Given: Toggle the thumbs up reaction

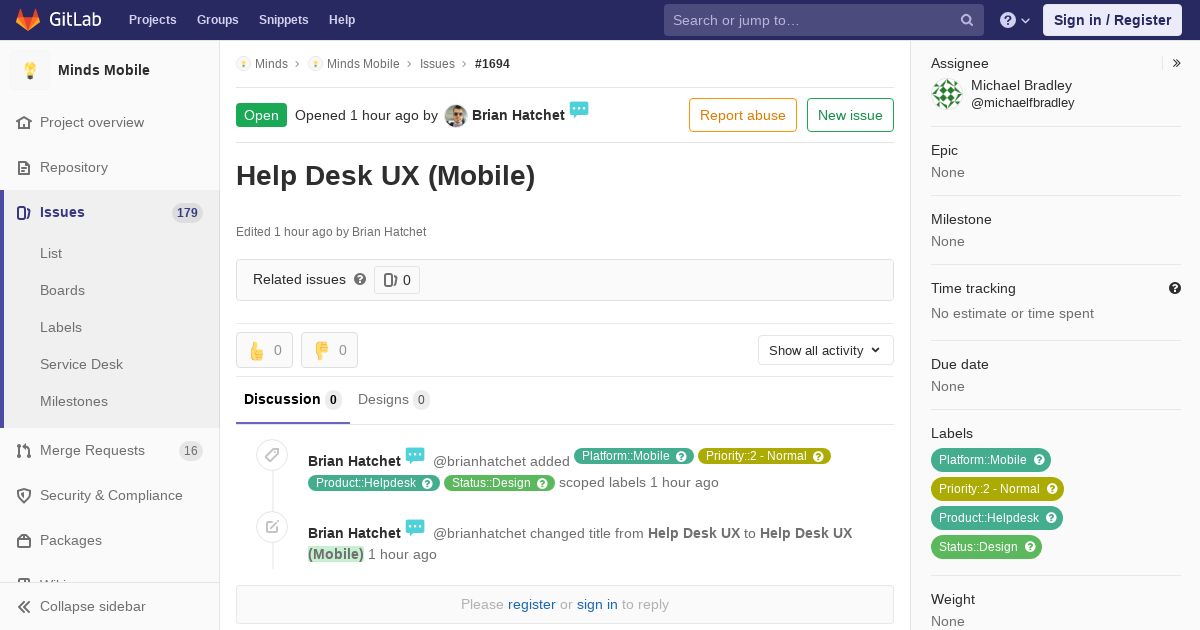Looking at the screenshot, I should pos(264,350).
